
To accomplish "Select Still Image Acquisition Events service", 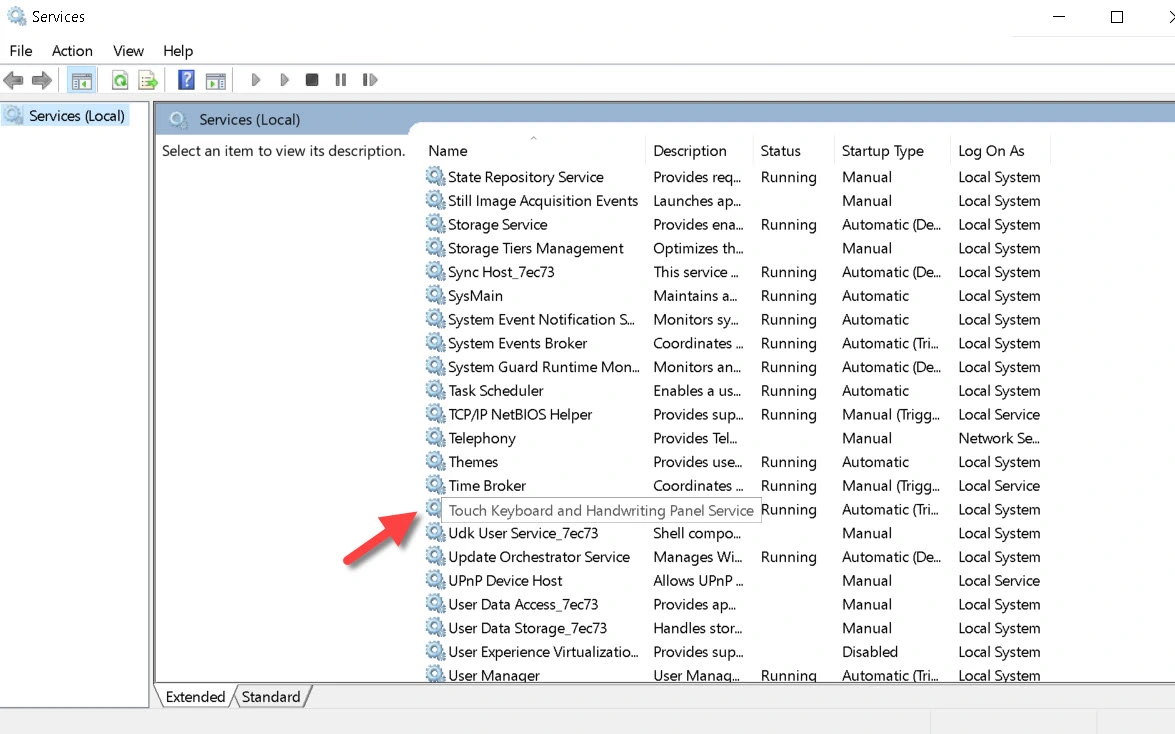I will tap(543, 201).
